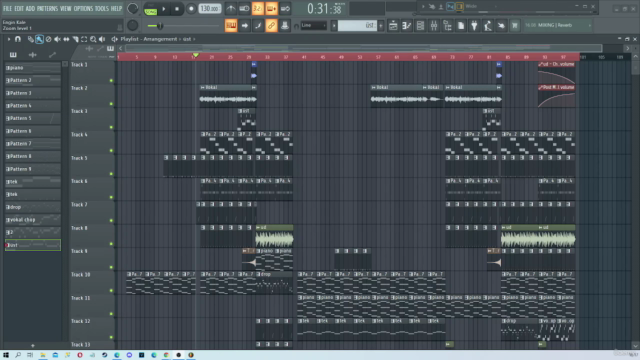This screenshot has width=640, height=360.
Task: Open the Channel rack from the toolbar
Action: [420, 26]
